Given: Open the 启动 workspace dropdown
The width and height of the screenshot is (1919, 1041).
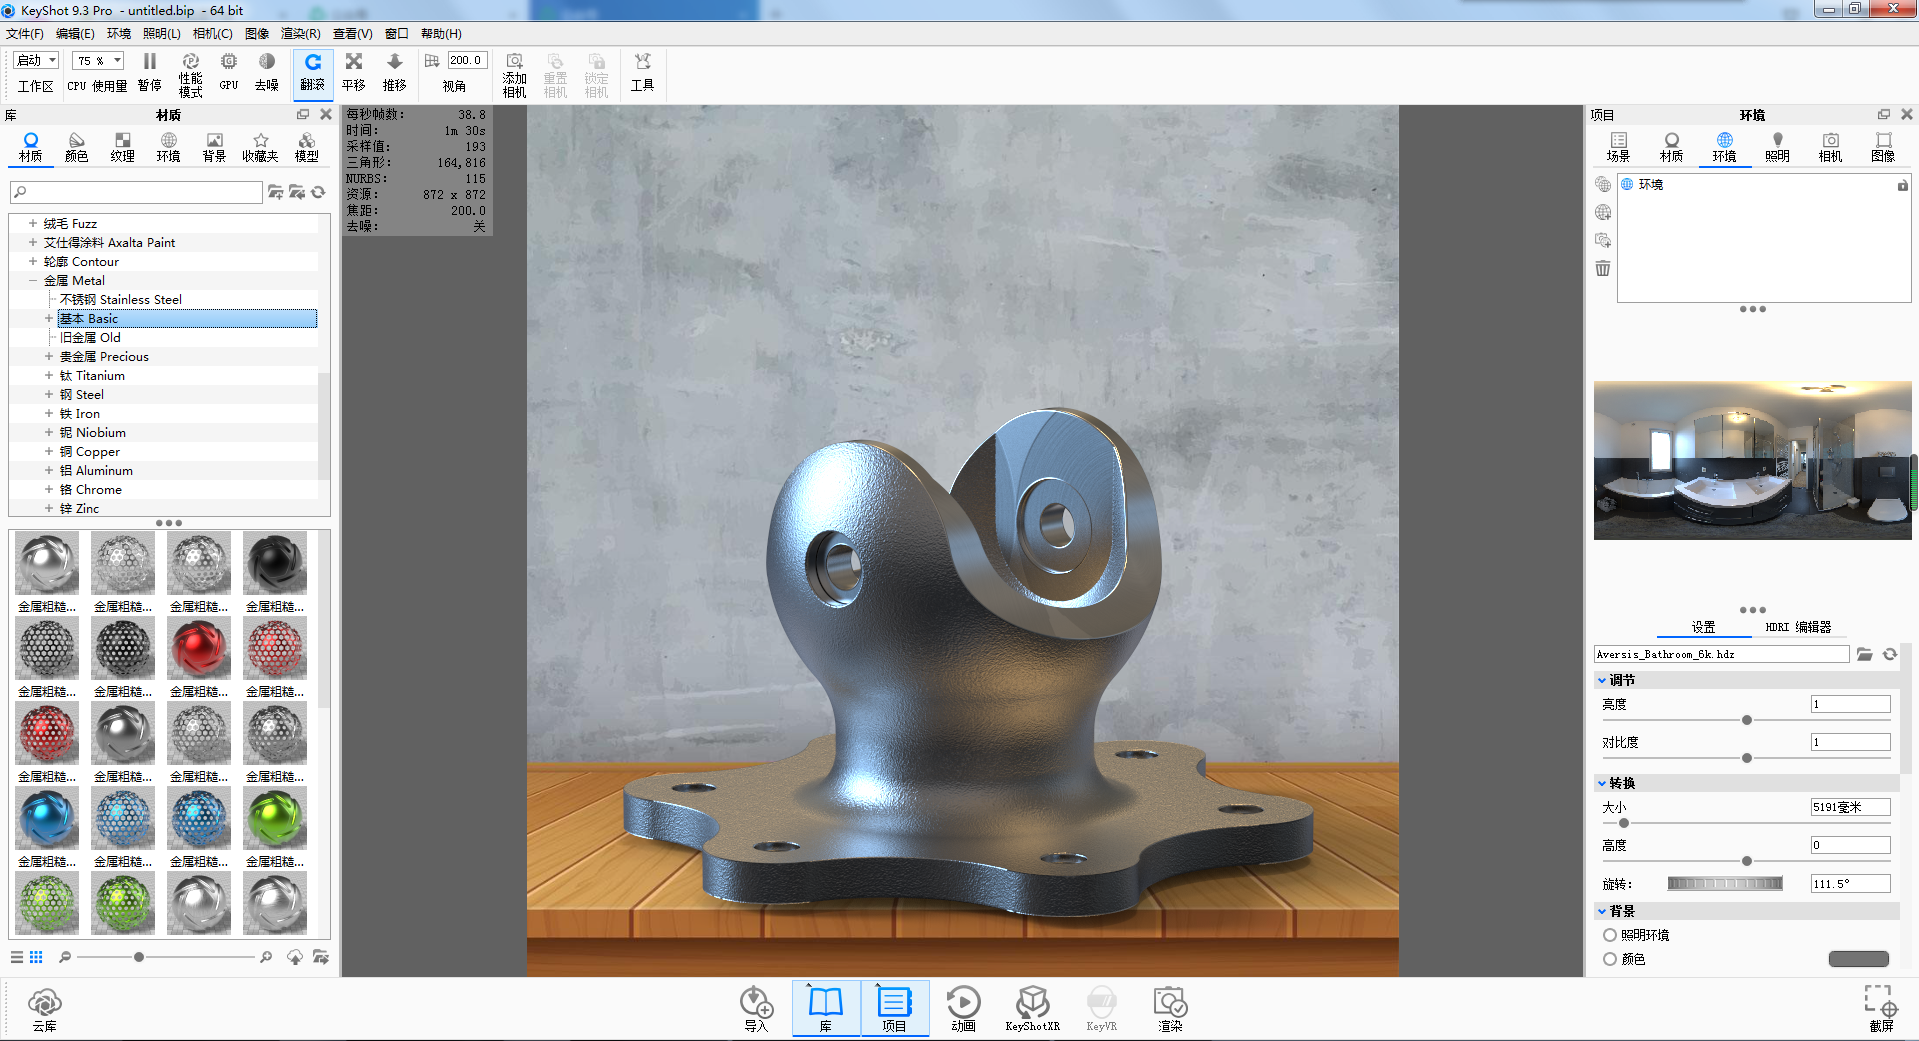Looking at the screenshot, I should click(x=37, y=61).
